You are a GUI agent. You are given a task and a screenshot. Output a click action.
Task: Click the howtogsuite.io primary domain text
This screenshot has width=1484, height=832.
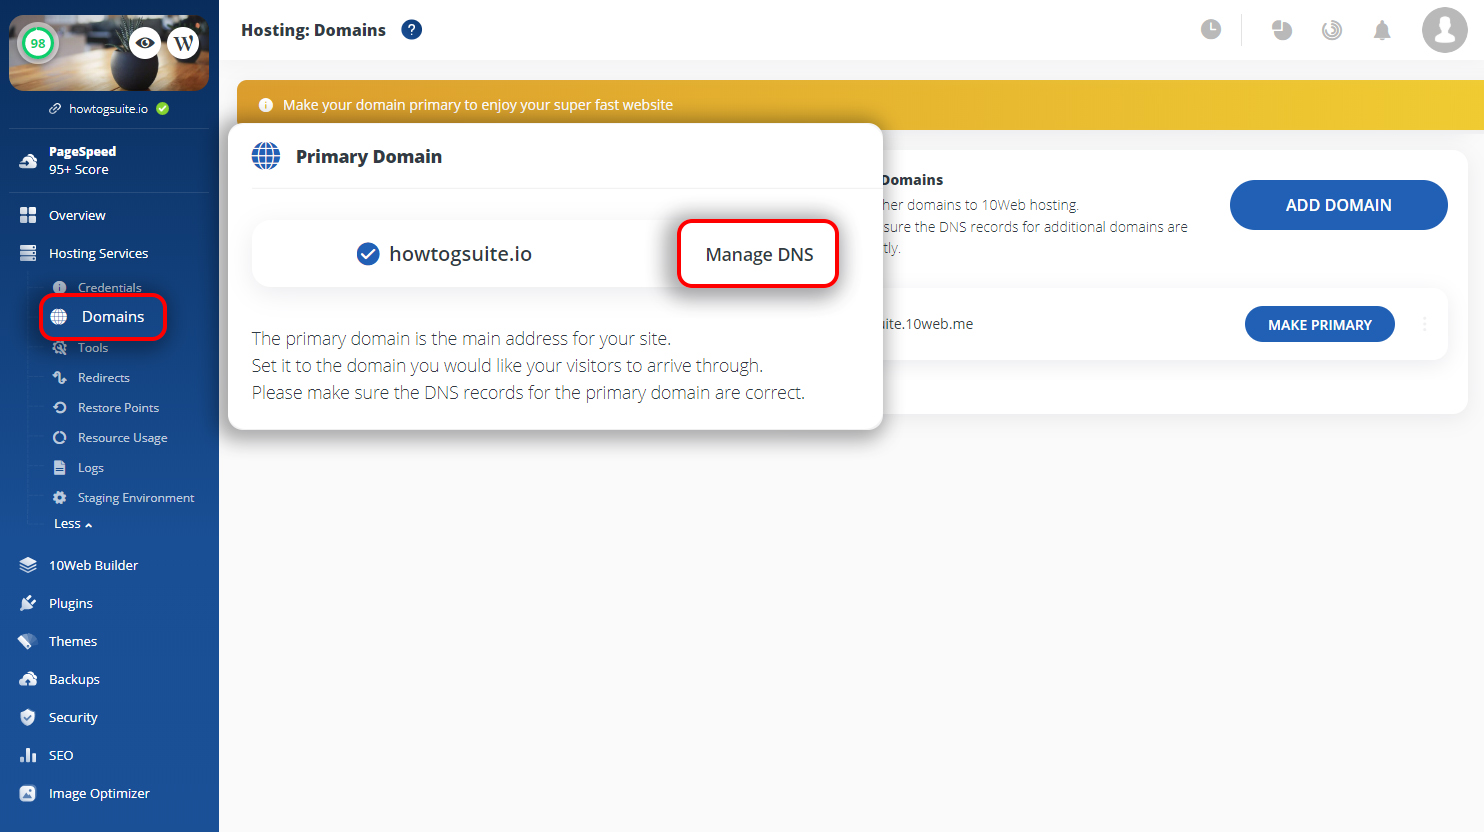click(460, 254)
